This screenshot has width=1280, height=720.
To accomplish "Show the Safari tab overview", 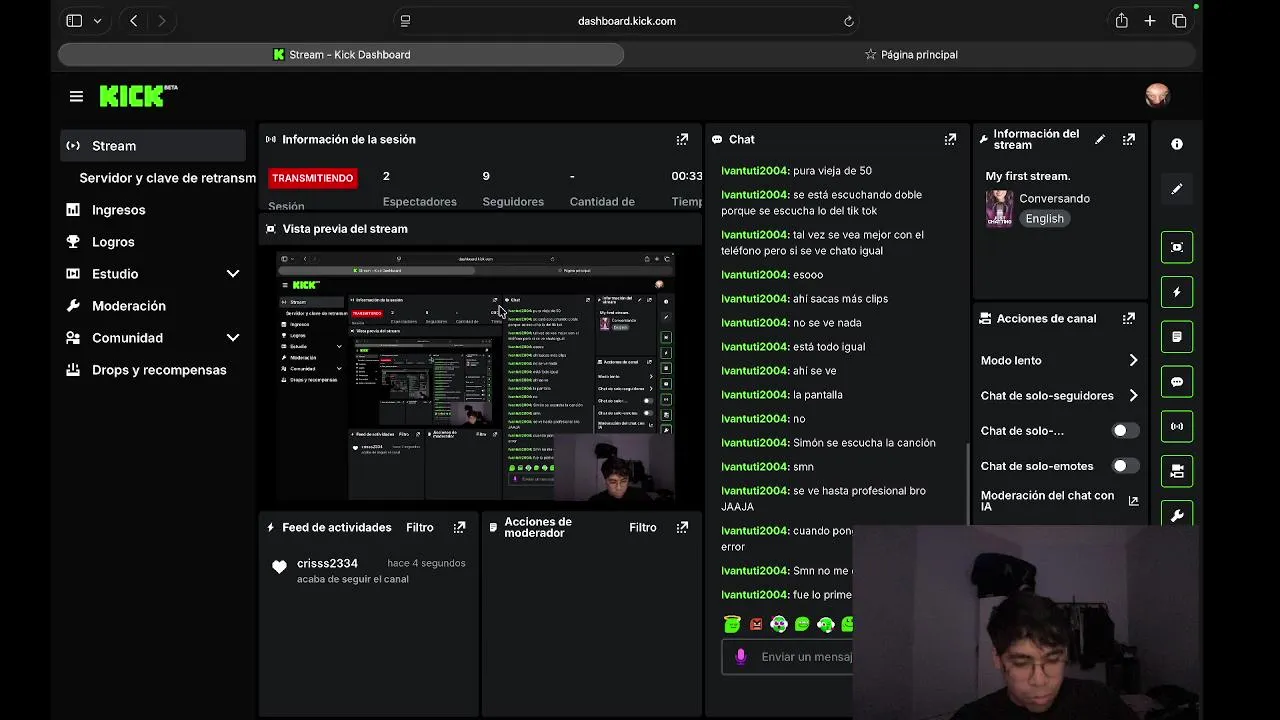I will point(1179,21).
